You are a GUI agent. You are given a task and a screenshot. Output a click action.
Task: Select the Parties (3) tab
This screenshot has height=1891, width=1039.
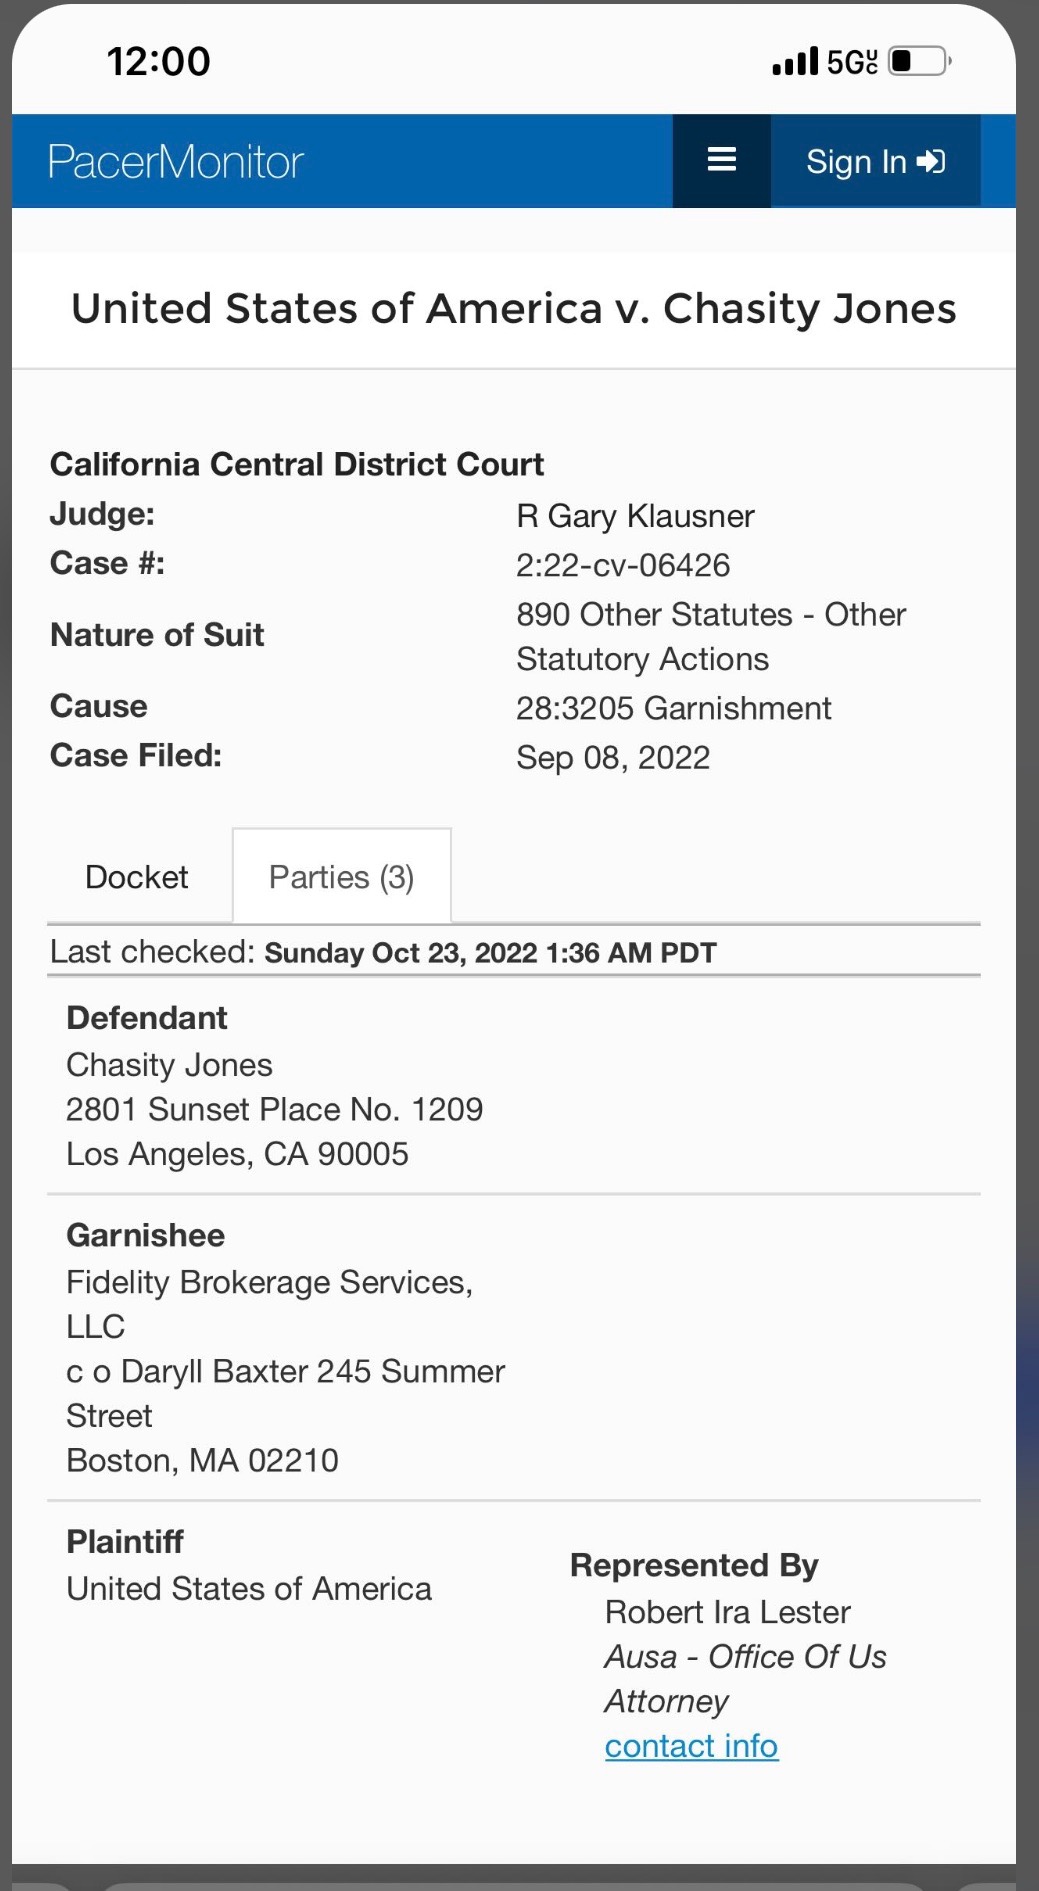[341, 877]
